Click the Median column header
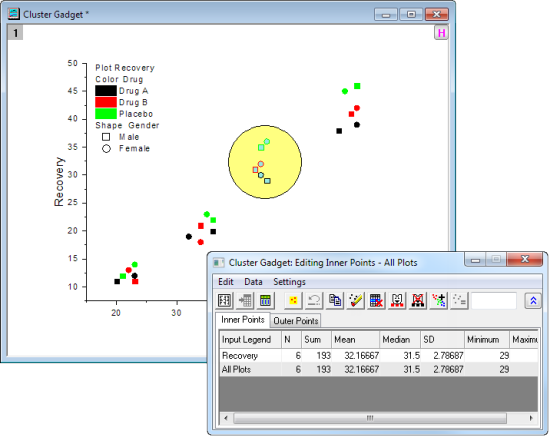This screenshot has height=437, width=550. pos(400,339)
